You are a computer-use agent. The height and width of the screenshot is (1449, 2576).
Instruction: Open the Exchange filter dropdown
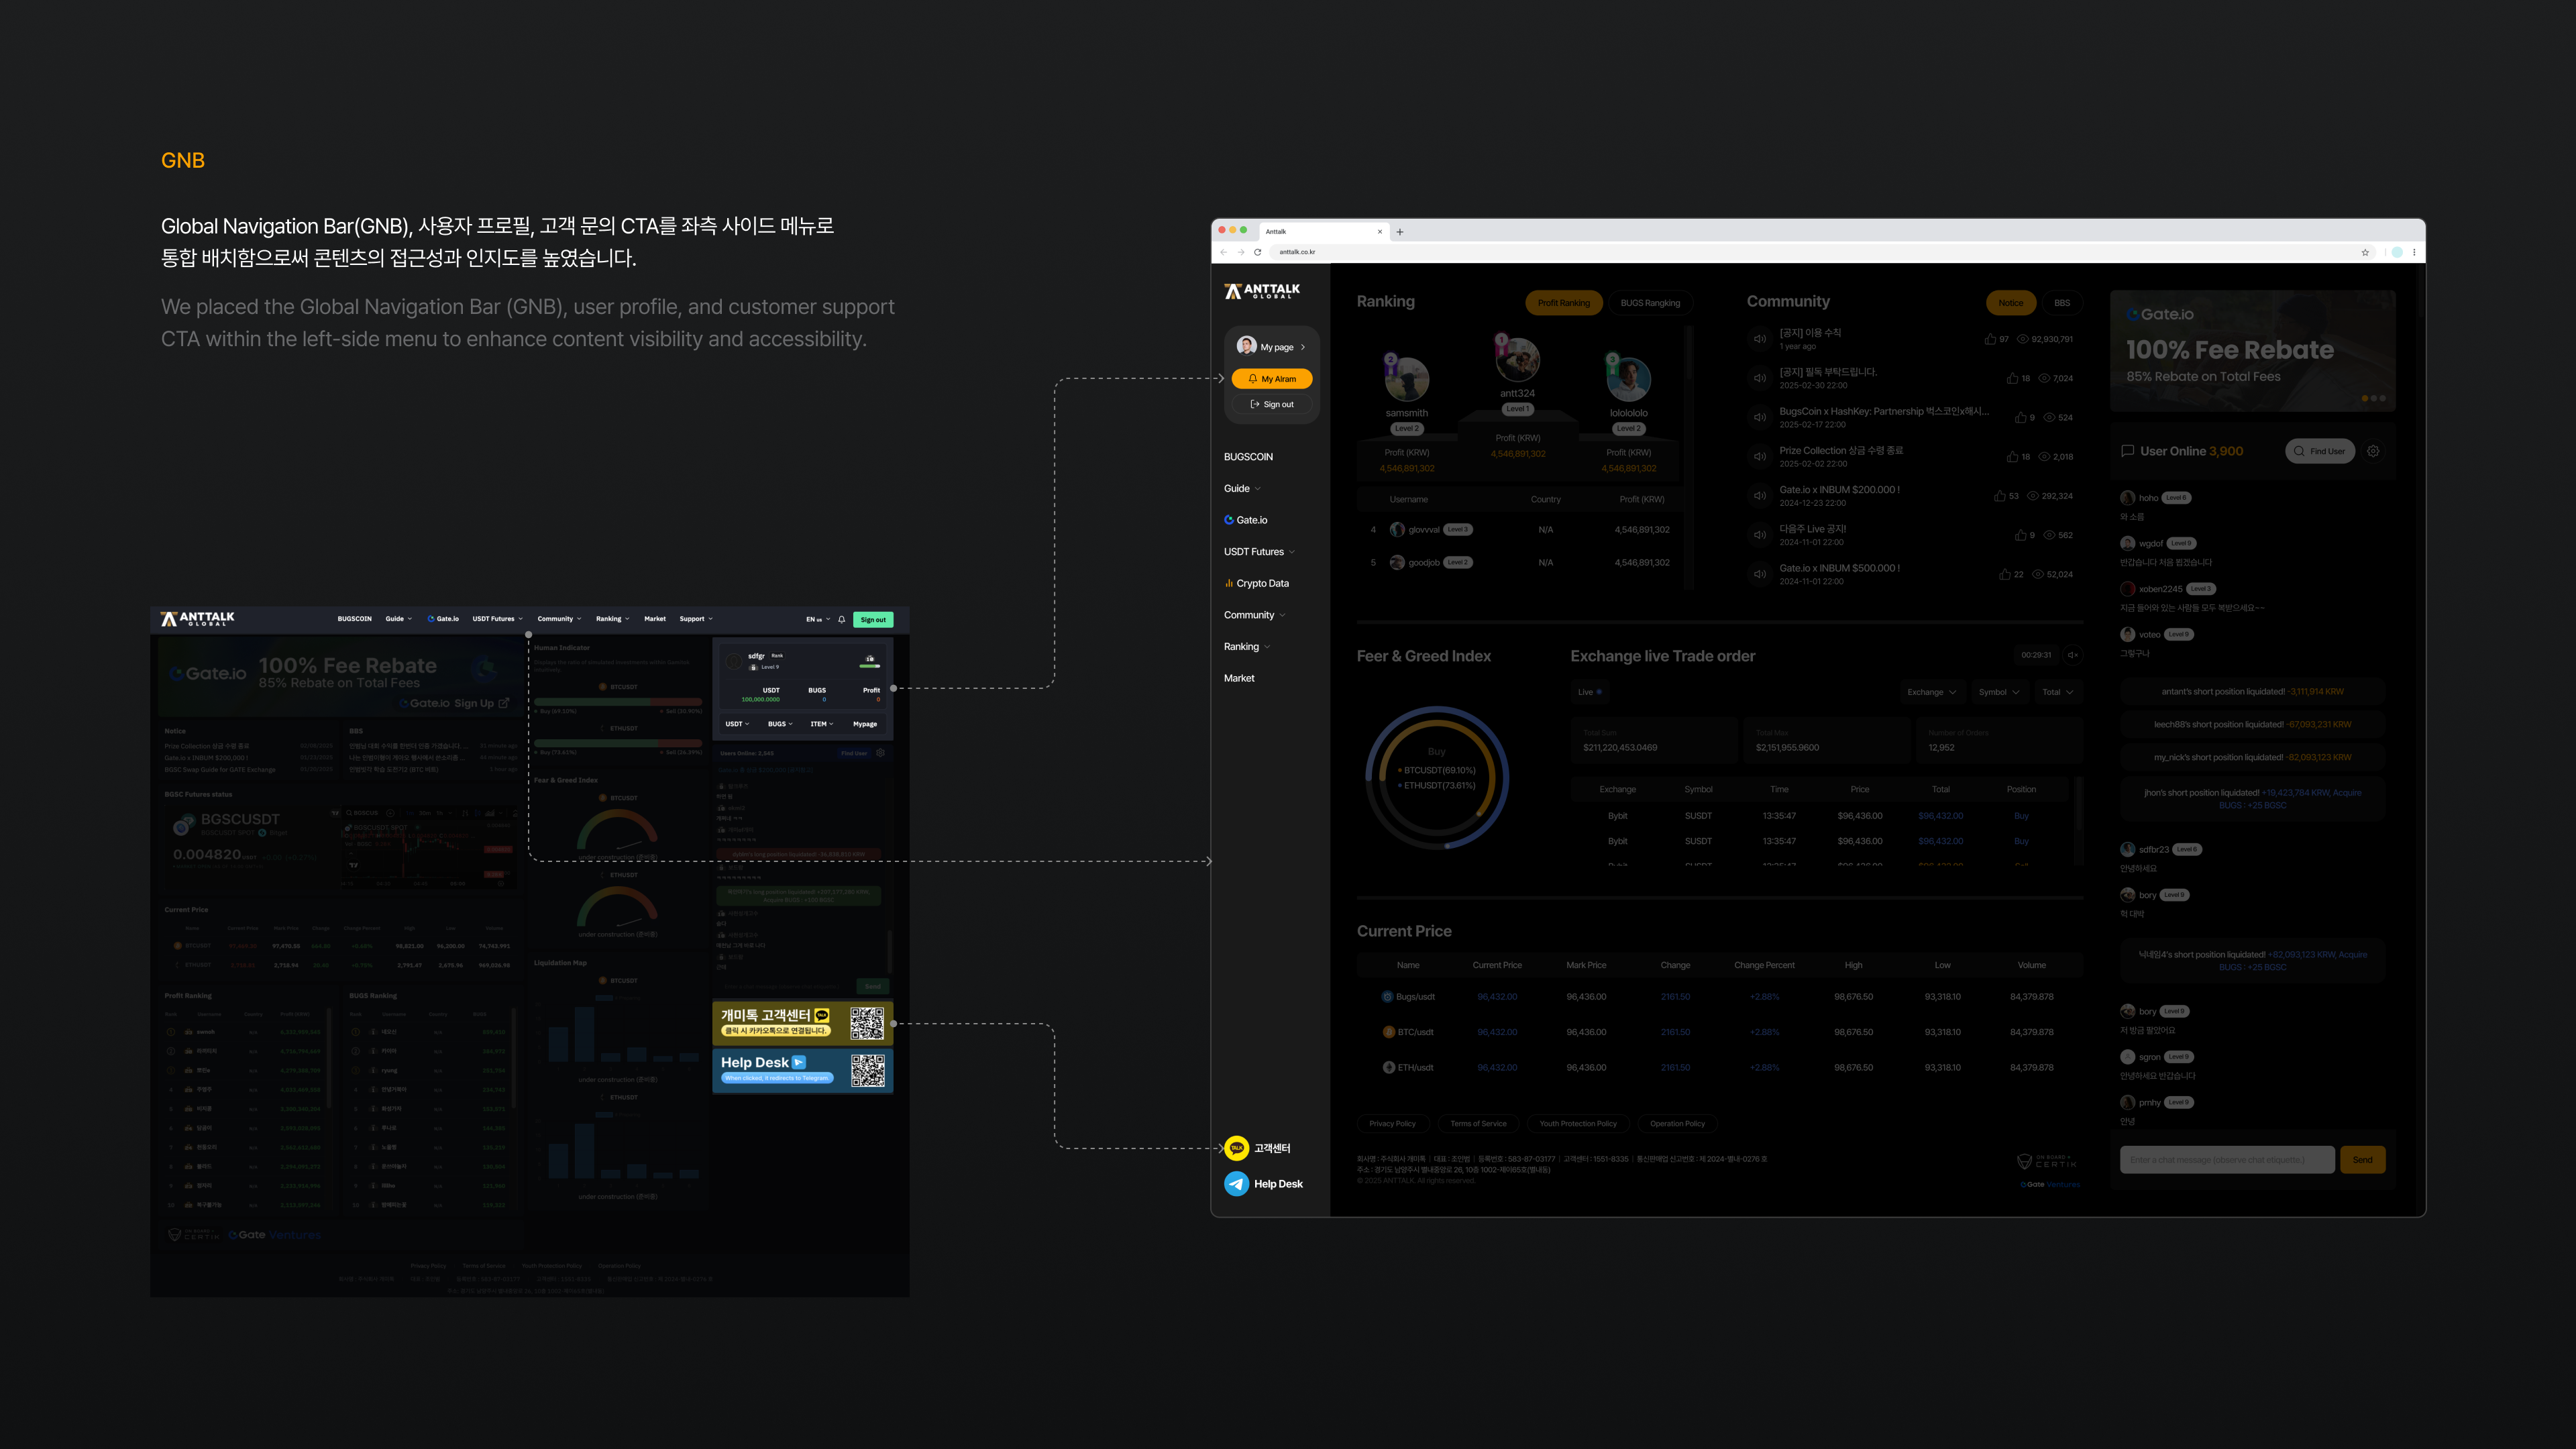1931,692
